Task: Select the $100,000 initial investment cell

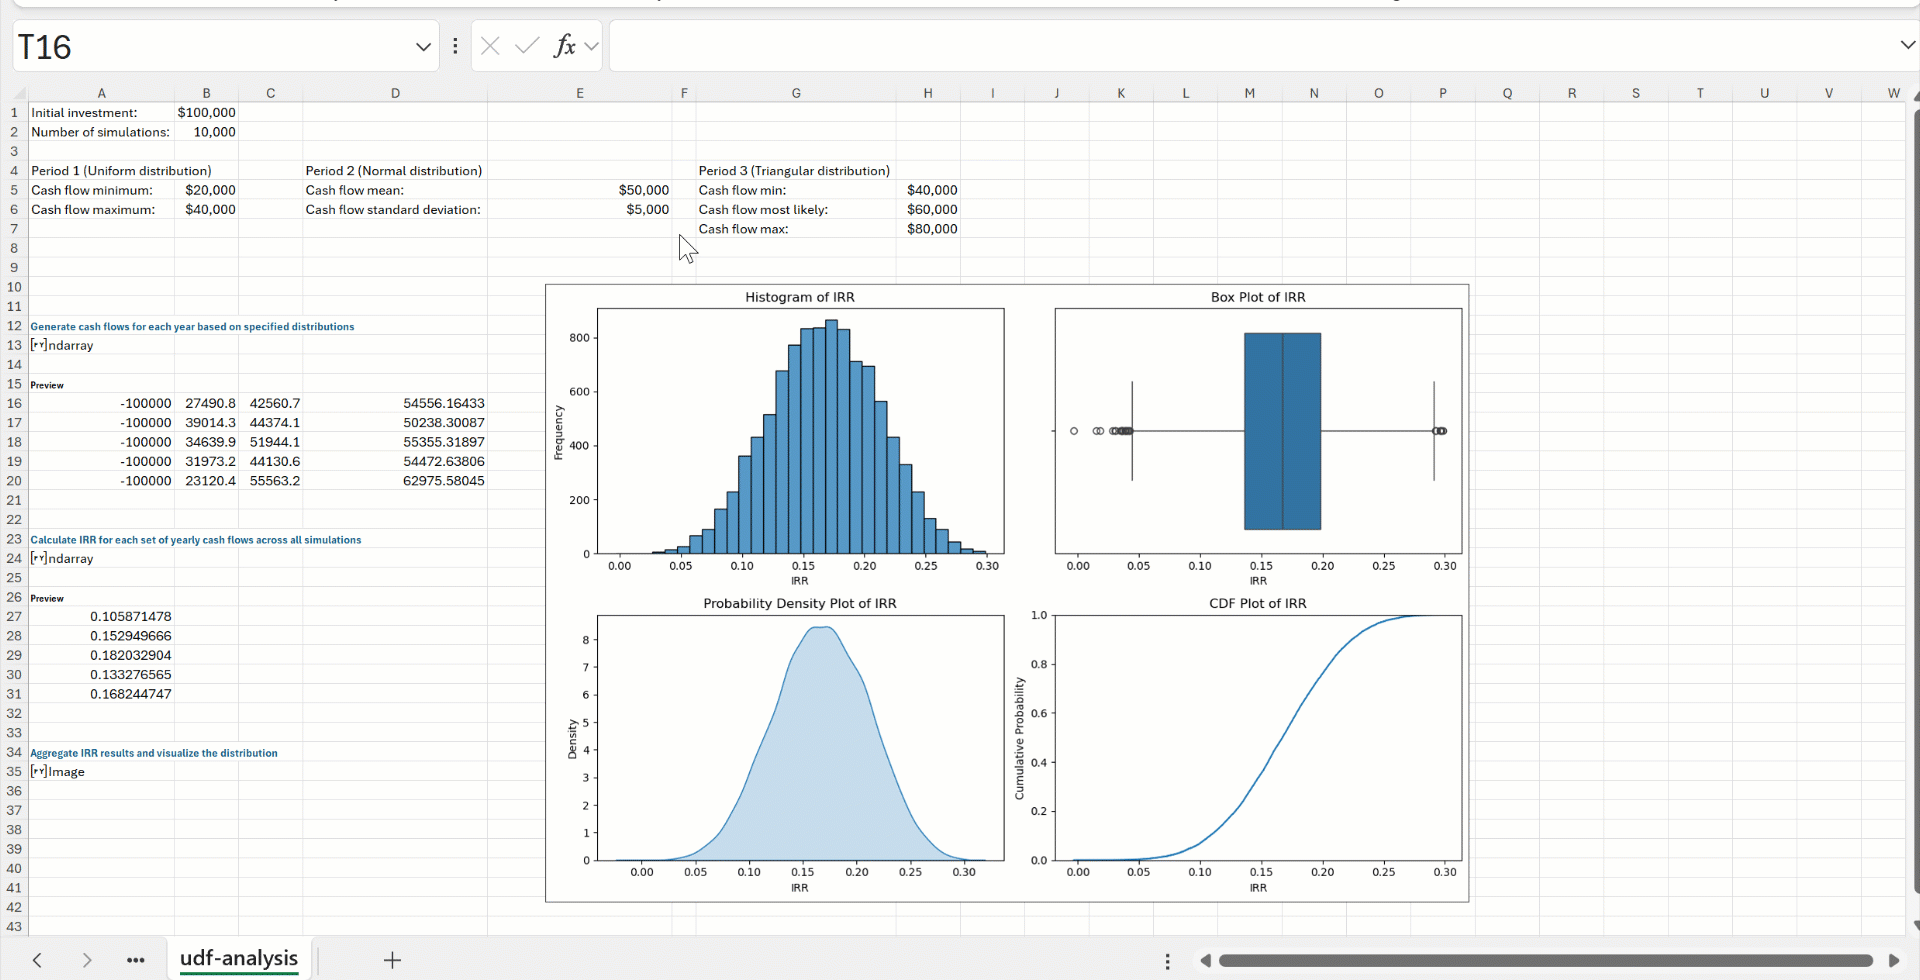Action: (x=206, y=113)
